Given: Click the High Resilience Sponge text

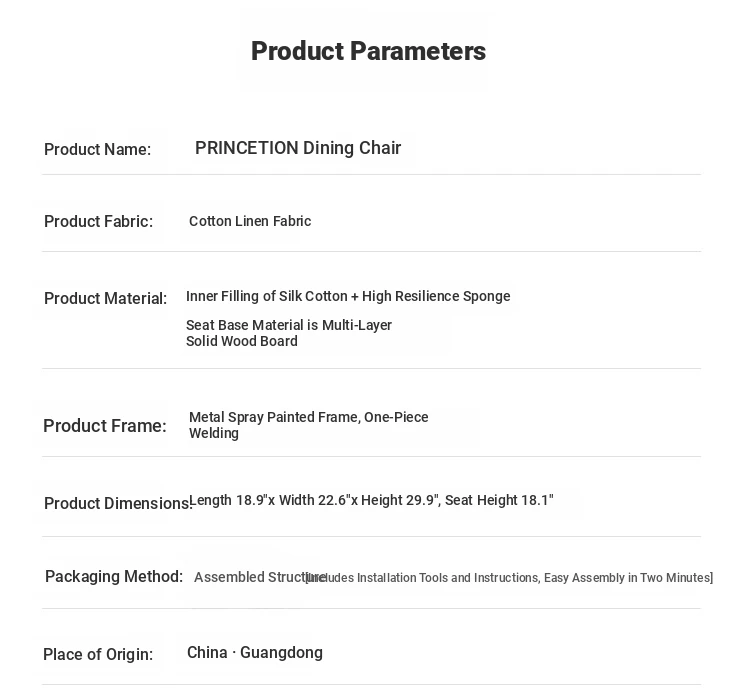Looking at the screenshot, I should 436,296.
